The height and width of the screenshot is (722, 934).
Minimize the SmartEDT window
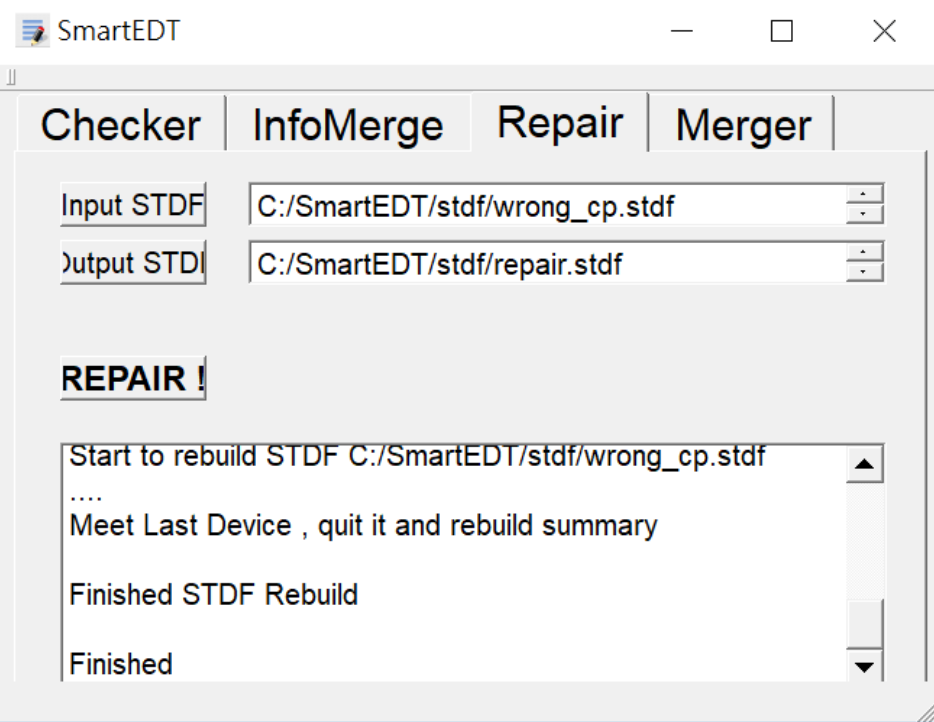[682, 32]
